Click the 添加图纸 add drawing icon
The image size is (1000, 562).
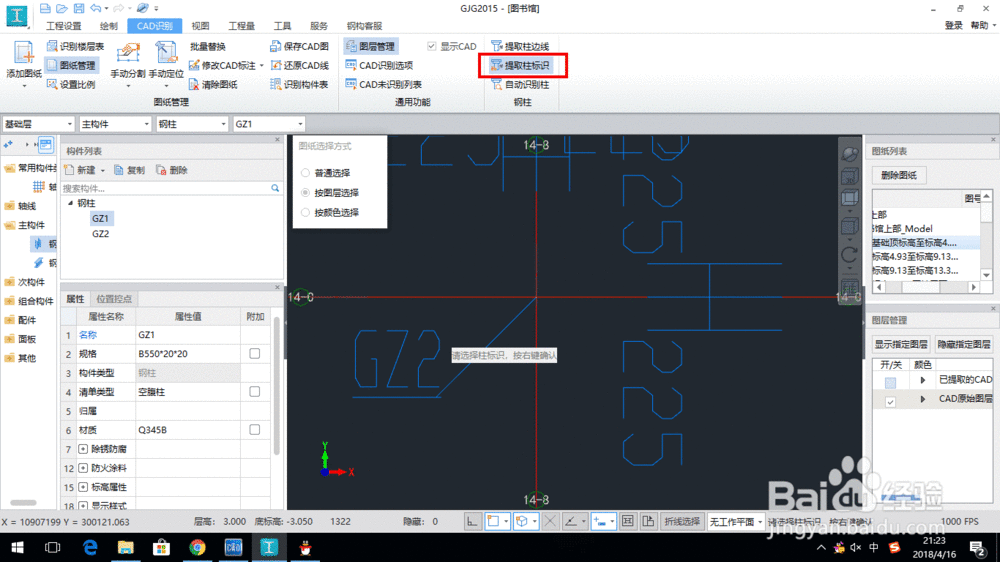pos(23,54)
